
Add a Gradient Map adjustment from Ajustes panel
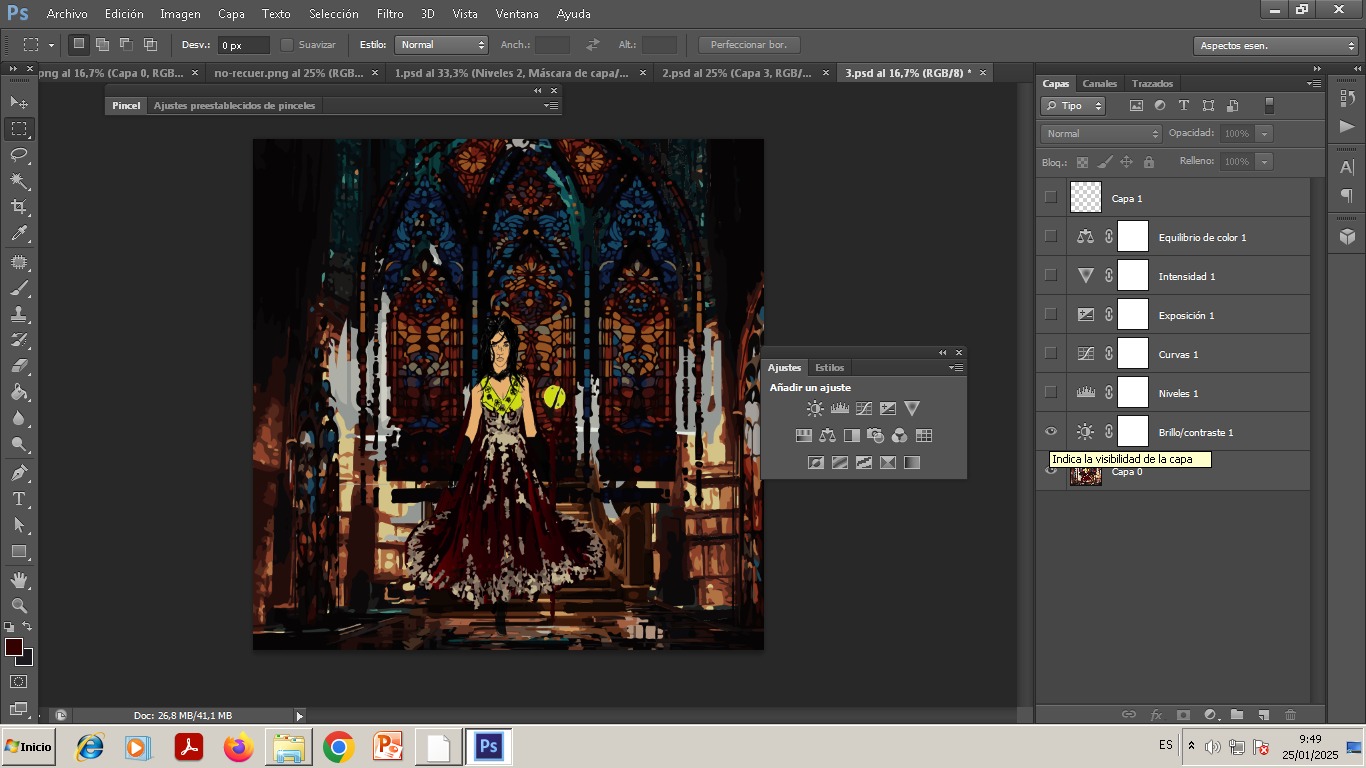(x=911, y=463)
